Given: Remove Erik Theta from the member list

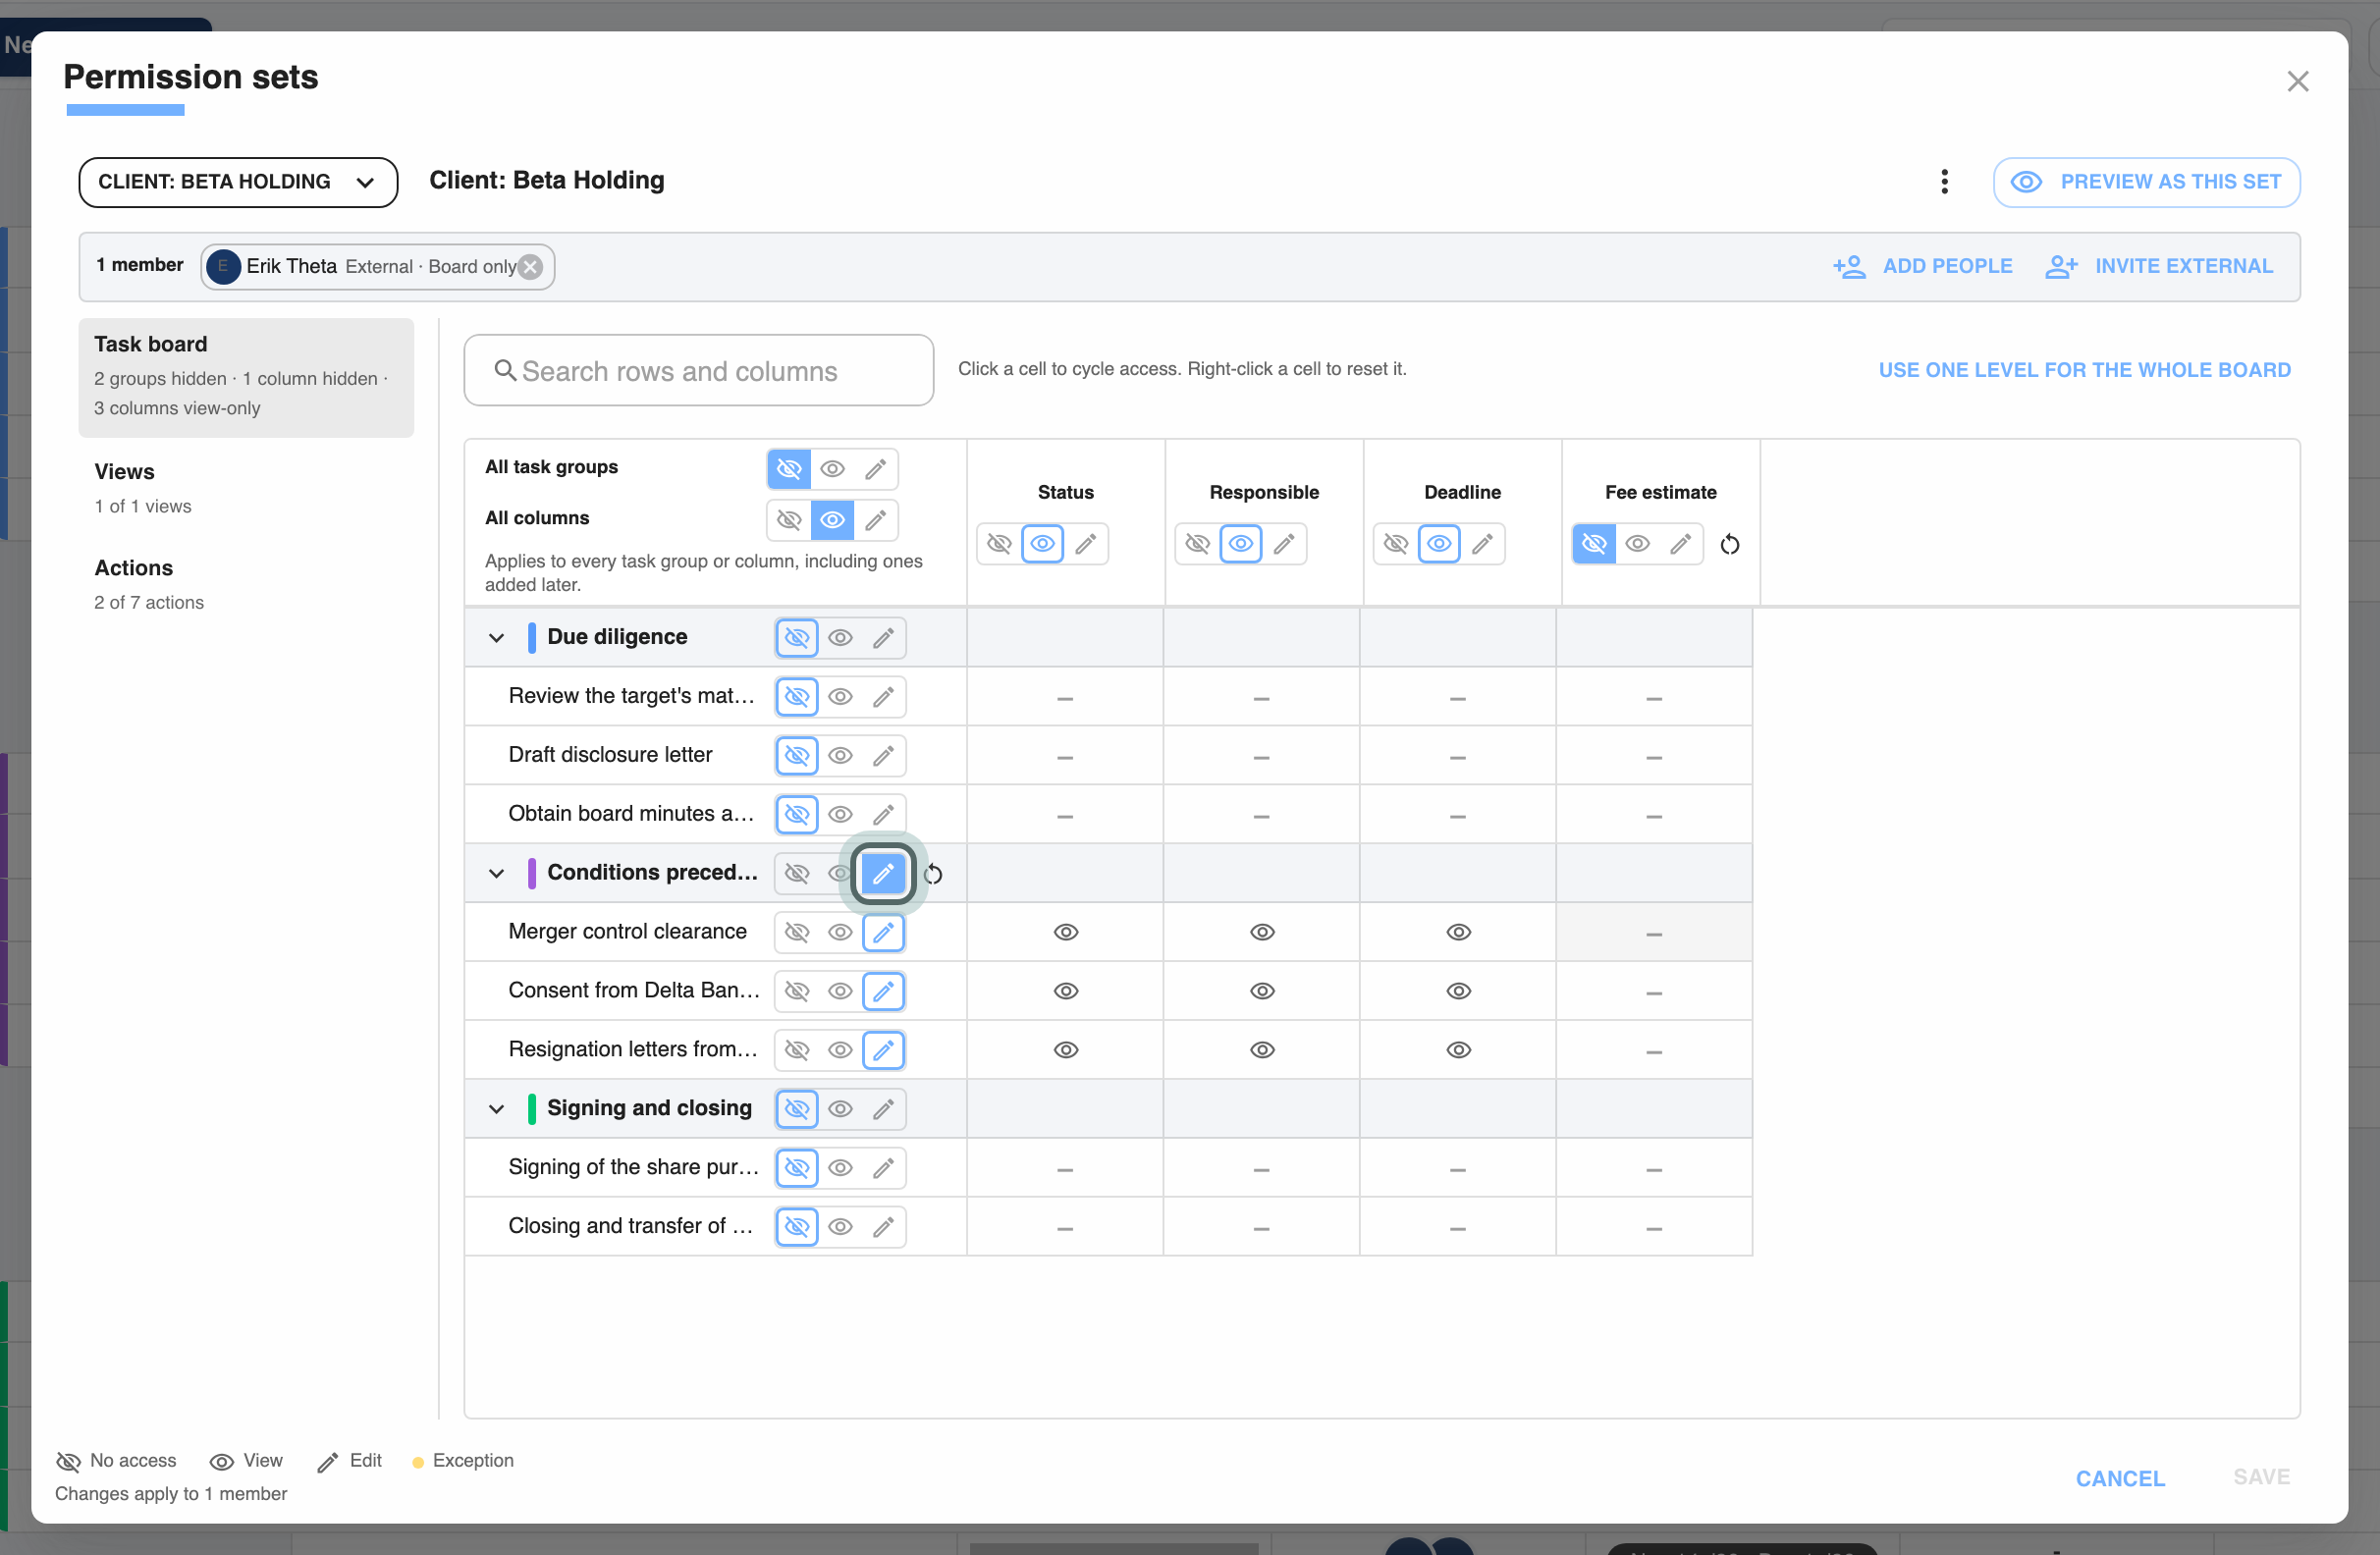Looking at the screenshot, I should tap(531, 266).
